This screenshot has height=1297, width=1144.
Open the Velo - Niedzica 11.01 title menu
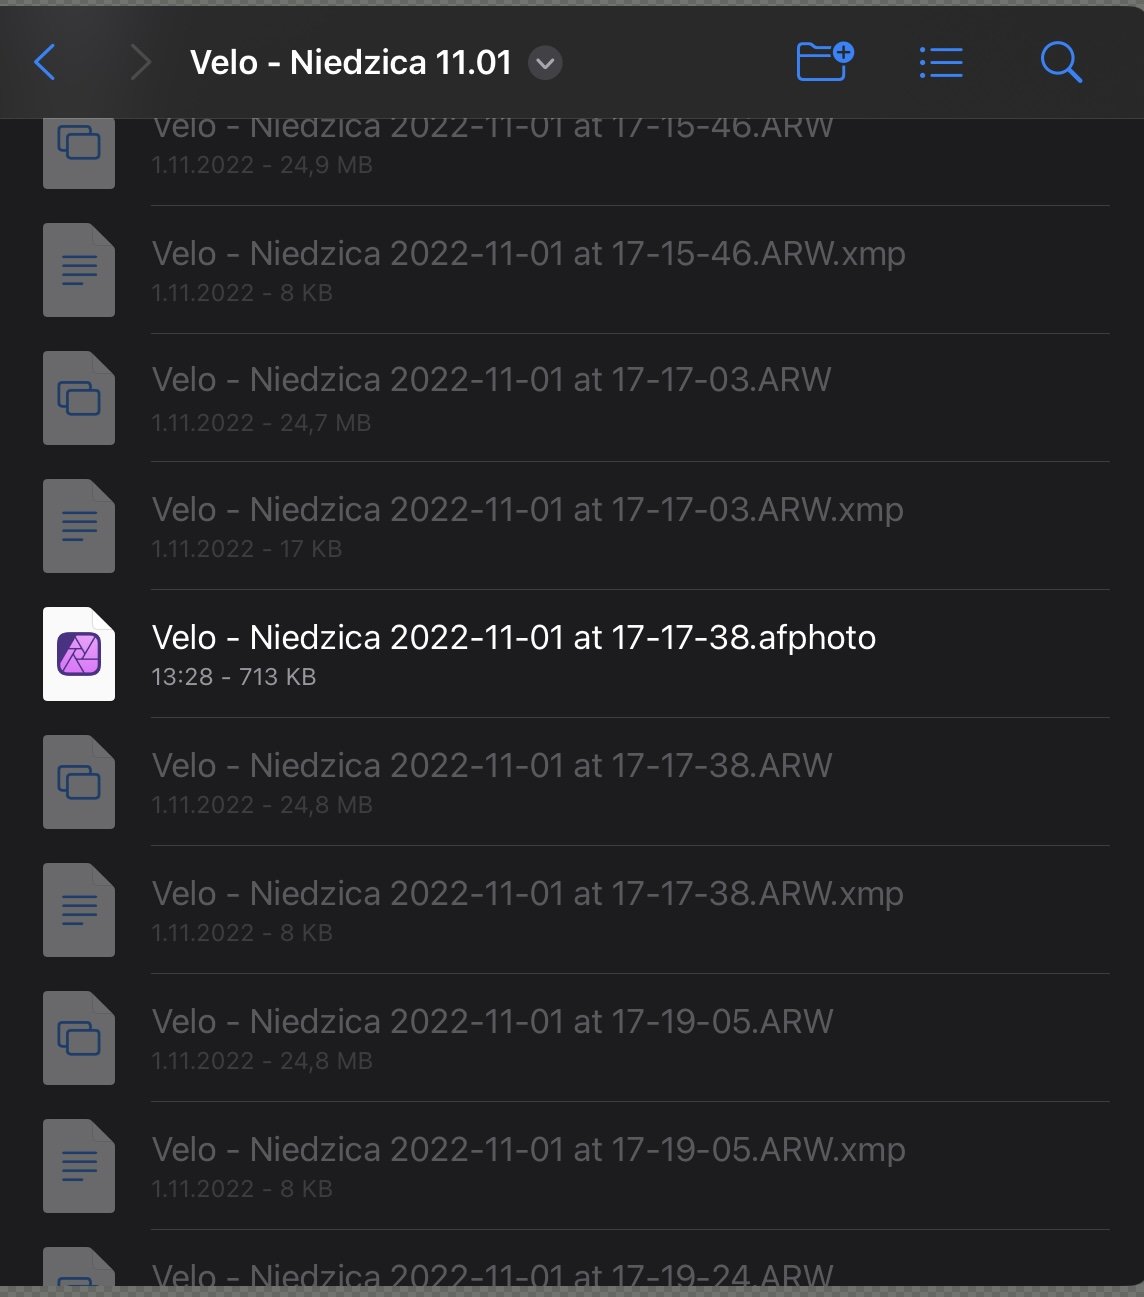(x=351, y=62)
